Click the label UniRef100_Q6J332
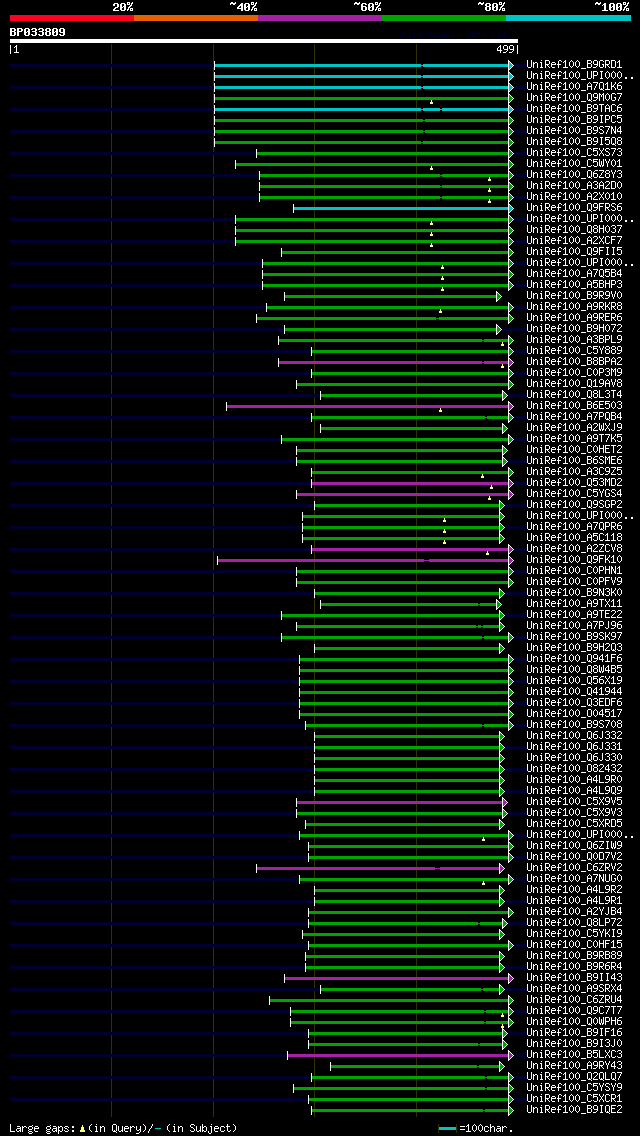 click(574, 735)
